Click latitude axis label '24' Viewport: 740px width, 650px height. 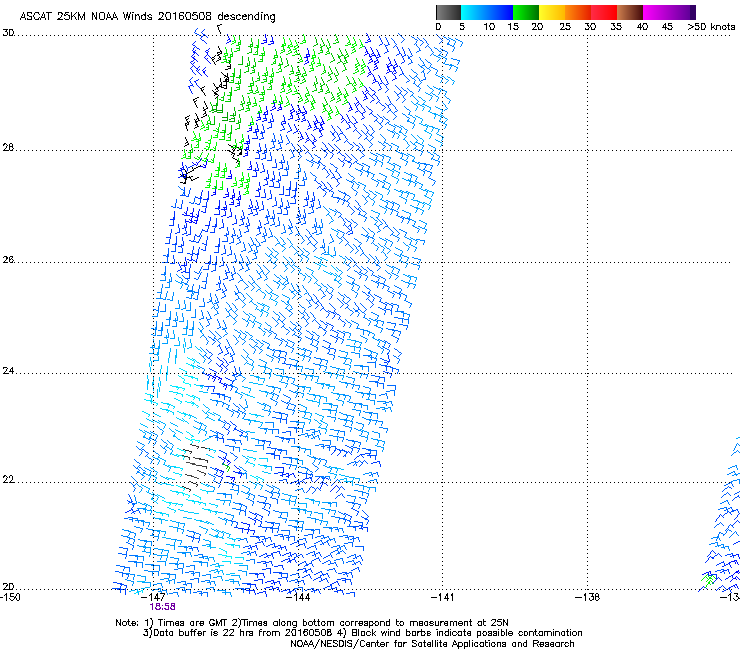point(8,371)
